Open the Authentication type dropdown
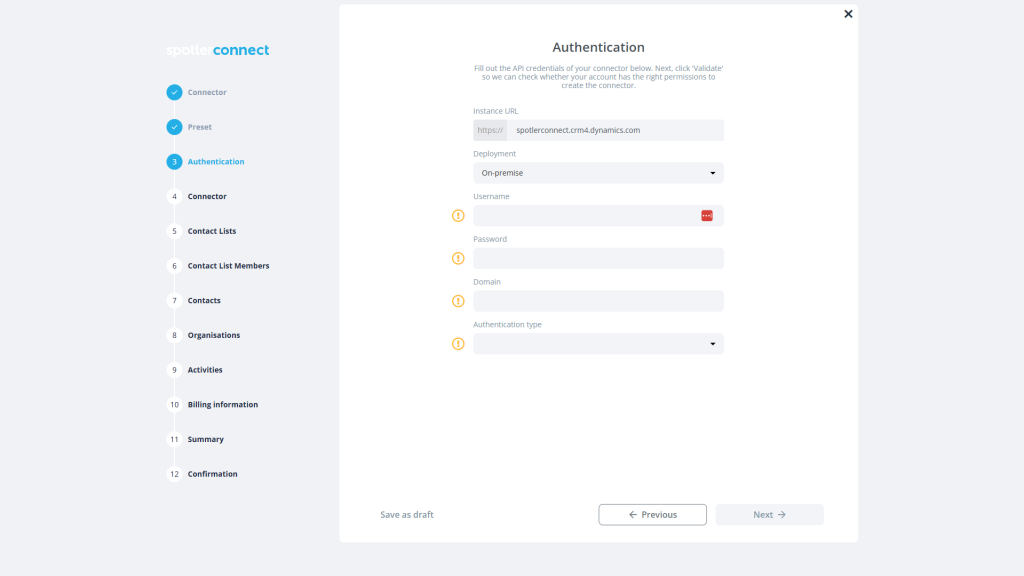1024x576 pixels. click(x=598, y=344)
